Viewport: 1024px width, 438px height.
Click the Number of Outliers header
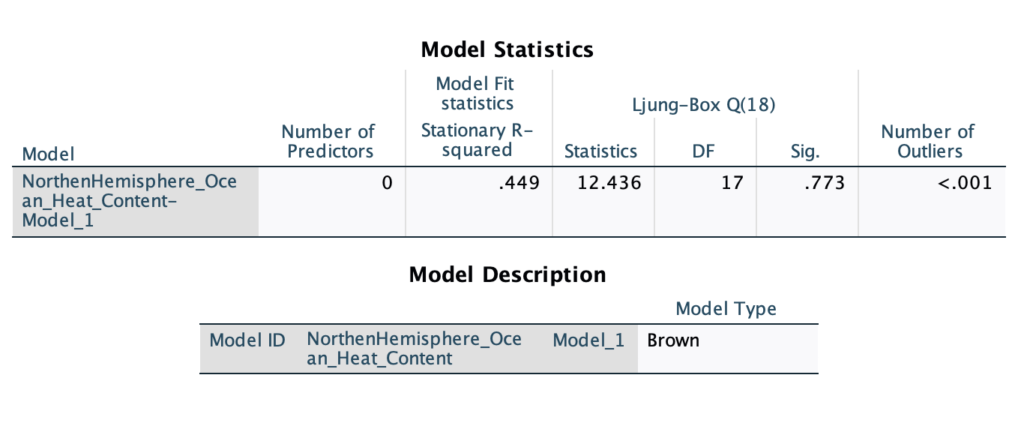928,142
